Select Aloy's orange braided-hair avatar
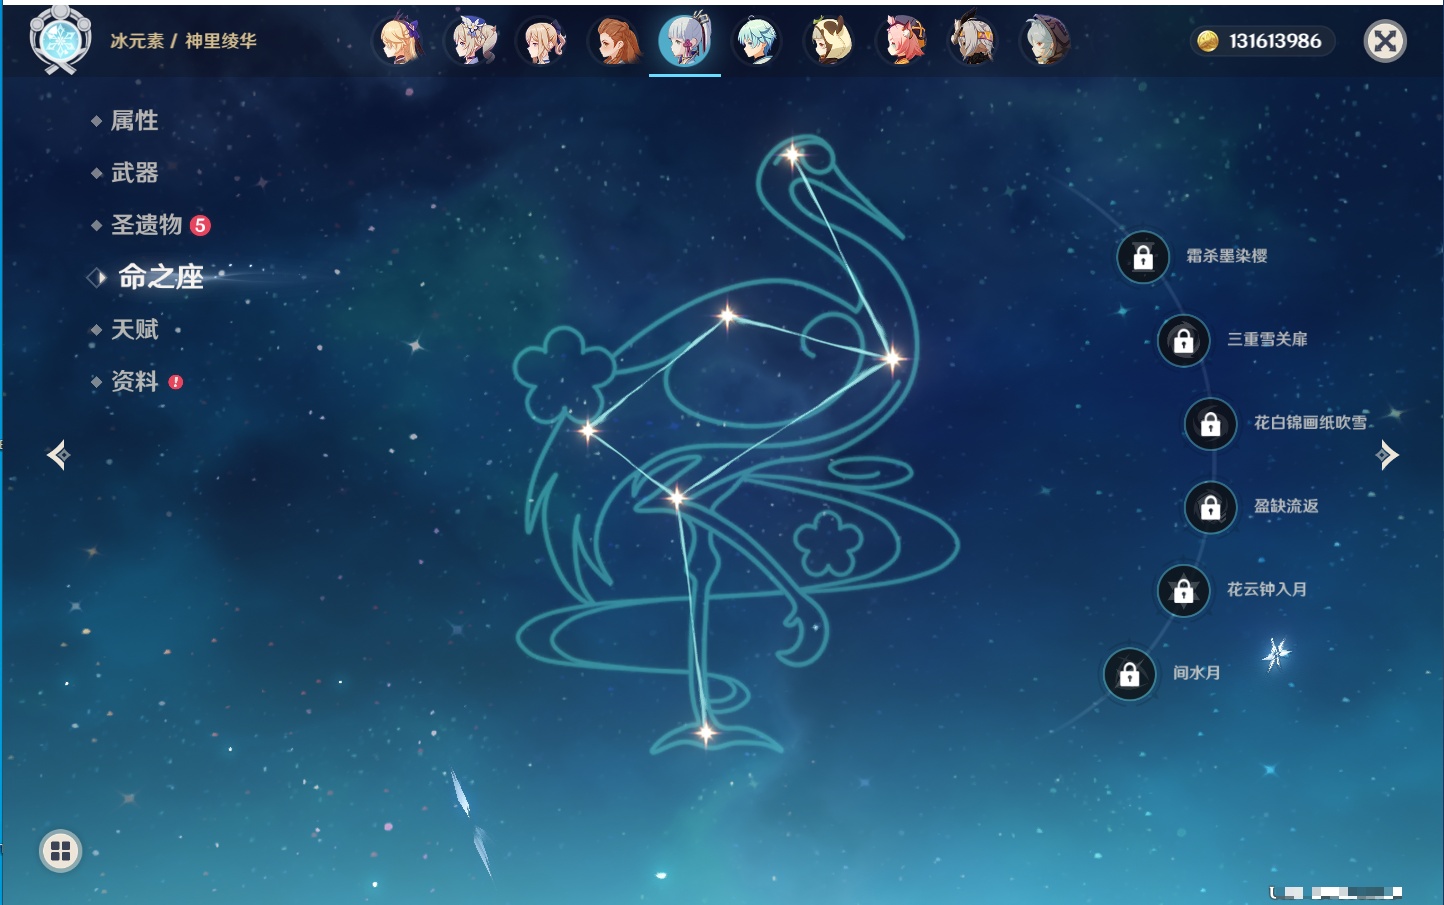The height and width of the screenshot is (905, 1444). (615, 41)
